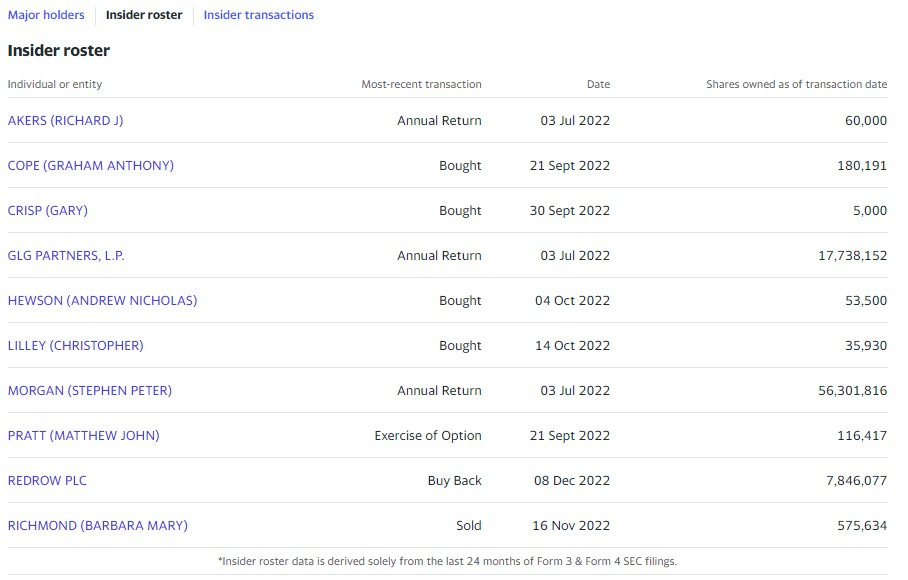Click MORGAN (STEPHEN PETER) link
908x580 pixels.
(x=90, y=391)
